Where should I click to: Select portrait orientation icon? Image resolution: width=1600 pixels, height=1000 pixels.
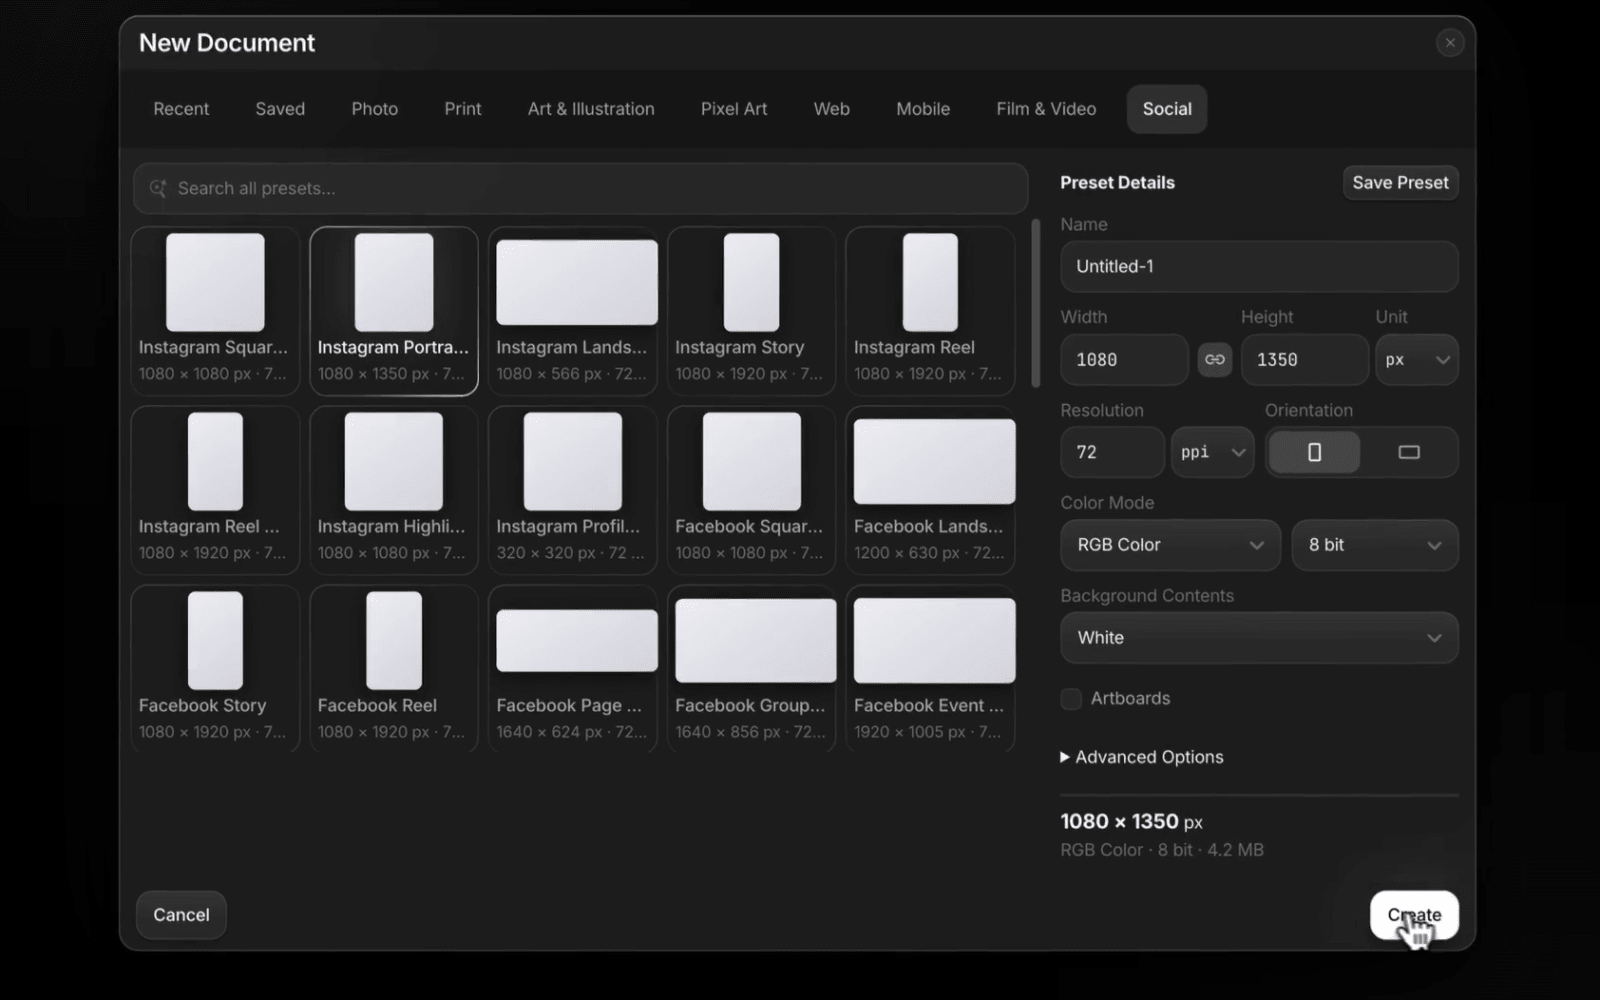pyautogui.click(x=1314, y=452)
